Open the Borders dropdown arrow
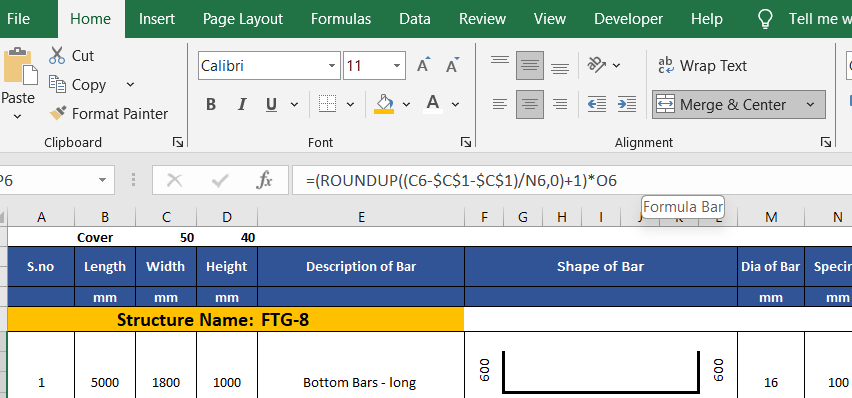Image resolution: width=852 pixels, height=398 pixels. (350, 104)
